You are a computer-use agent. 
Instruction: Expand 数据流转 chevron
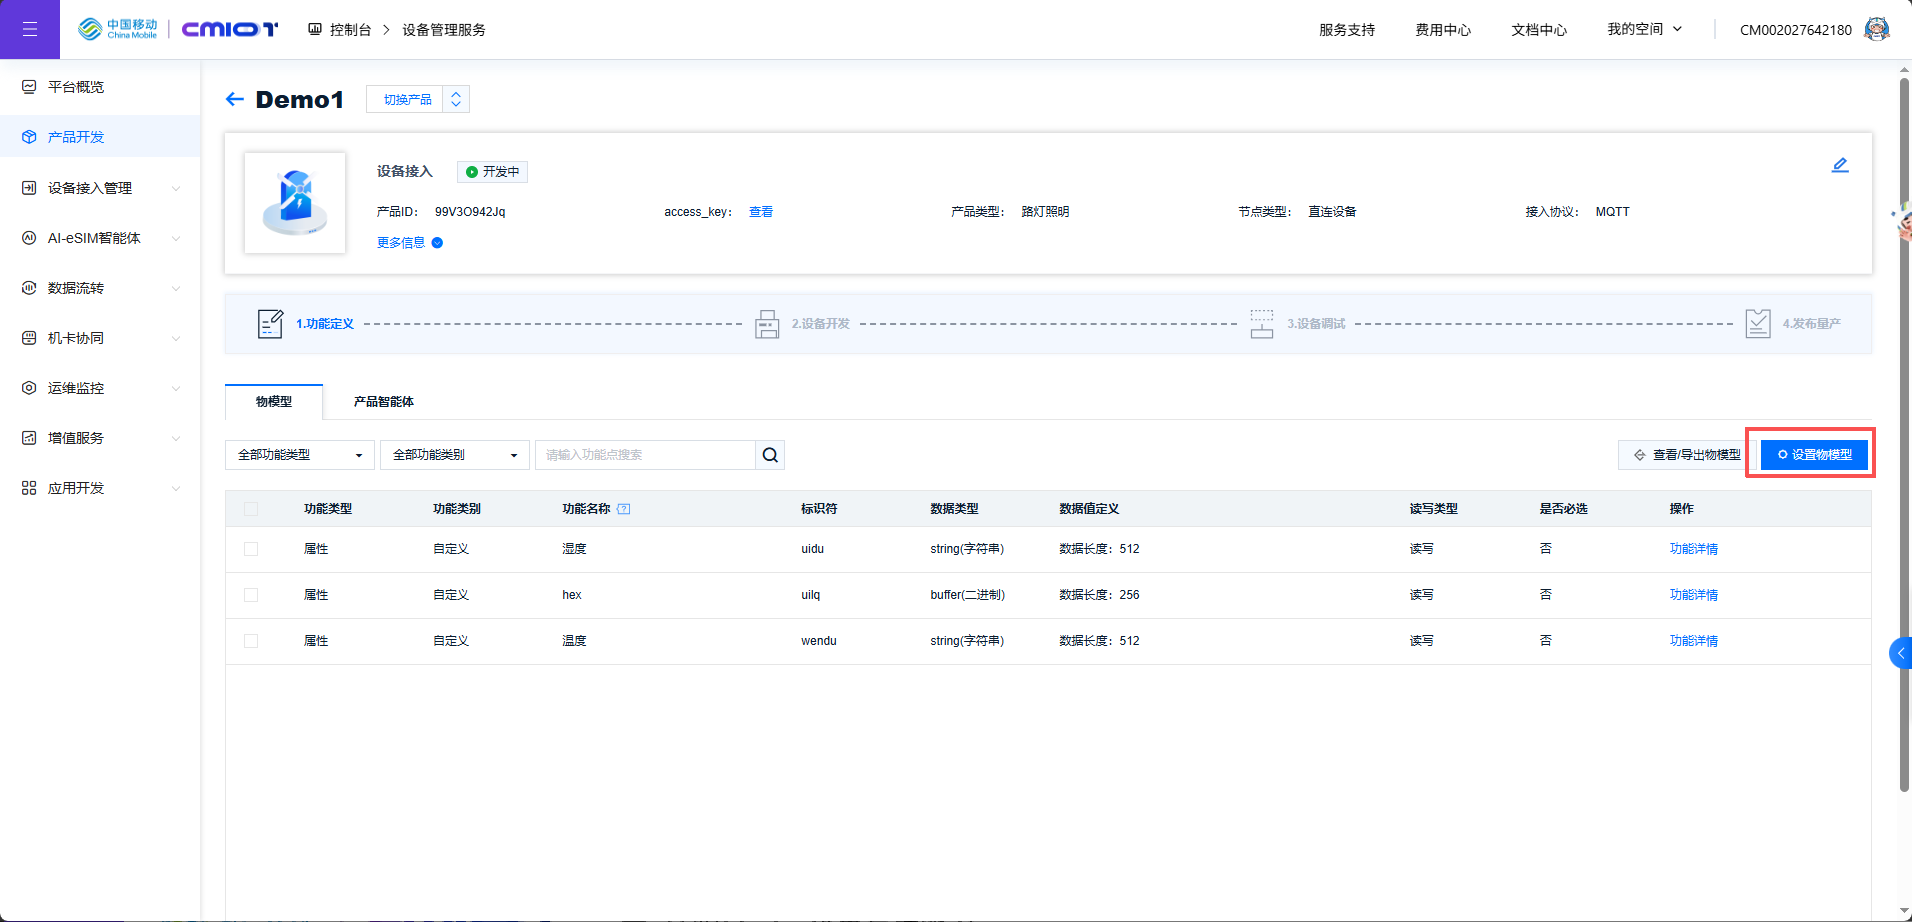tap(176, 288)
